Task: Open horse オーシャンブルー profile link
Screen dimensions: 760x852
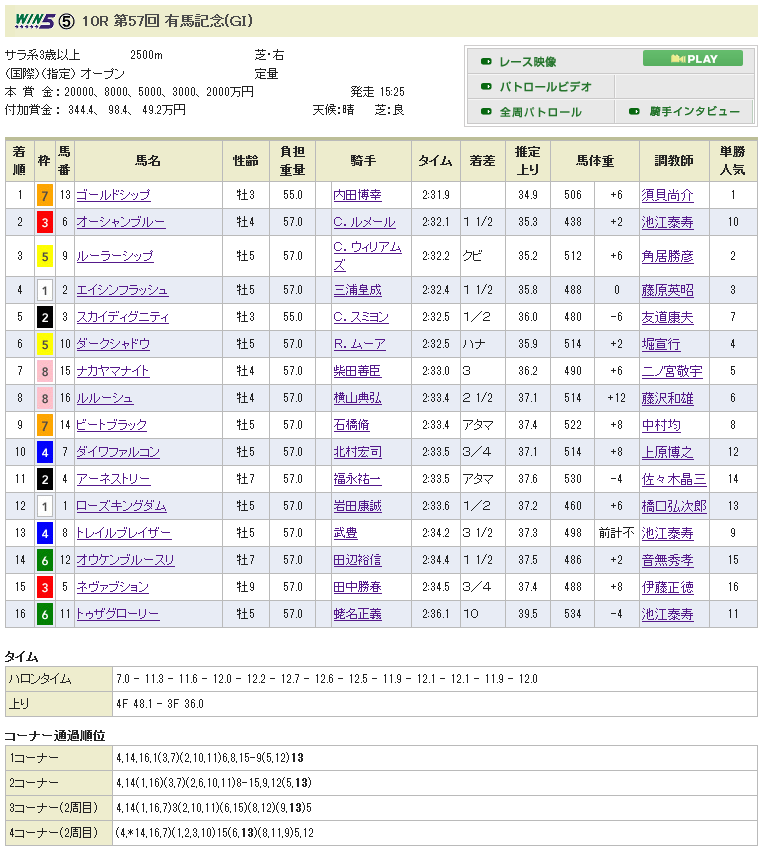Action: click(120, 222)
